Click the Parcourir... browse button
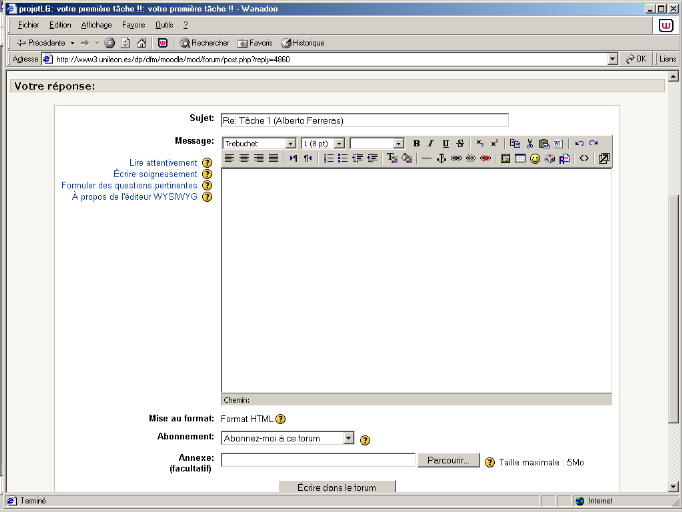Viewport: 682px width, 512px height. (x=448, y=460)
